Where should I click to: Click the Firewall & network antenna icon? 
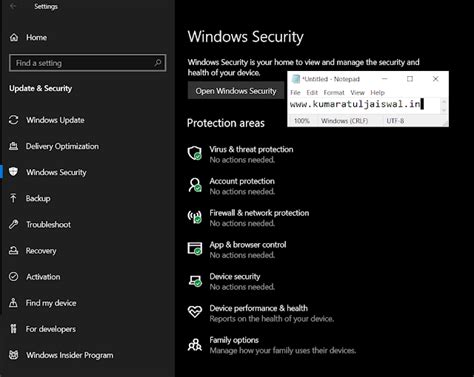pyautogui.click(x=195, y=217)
